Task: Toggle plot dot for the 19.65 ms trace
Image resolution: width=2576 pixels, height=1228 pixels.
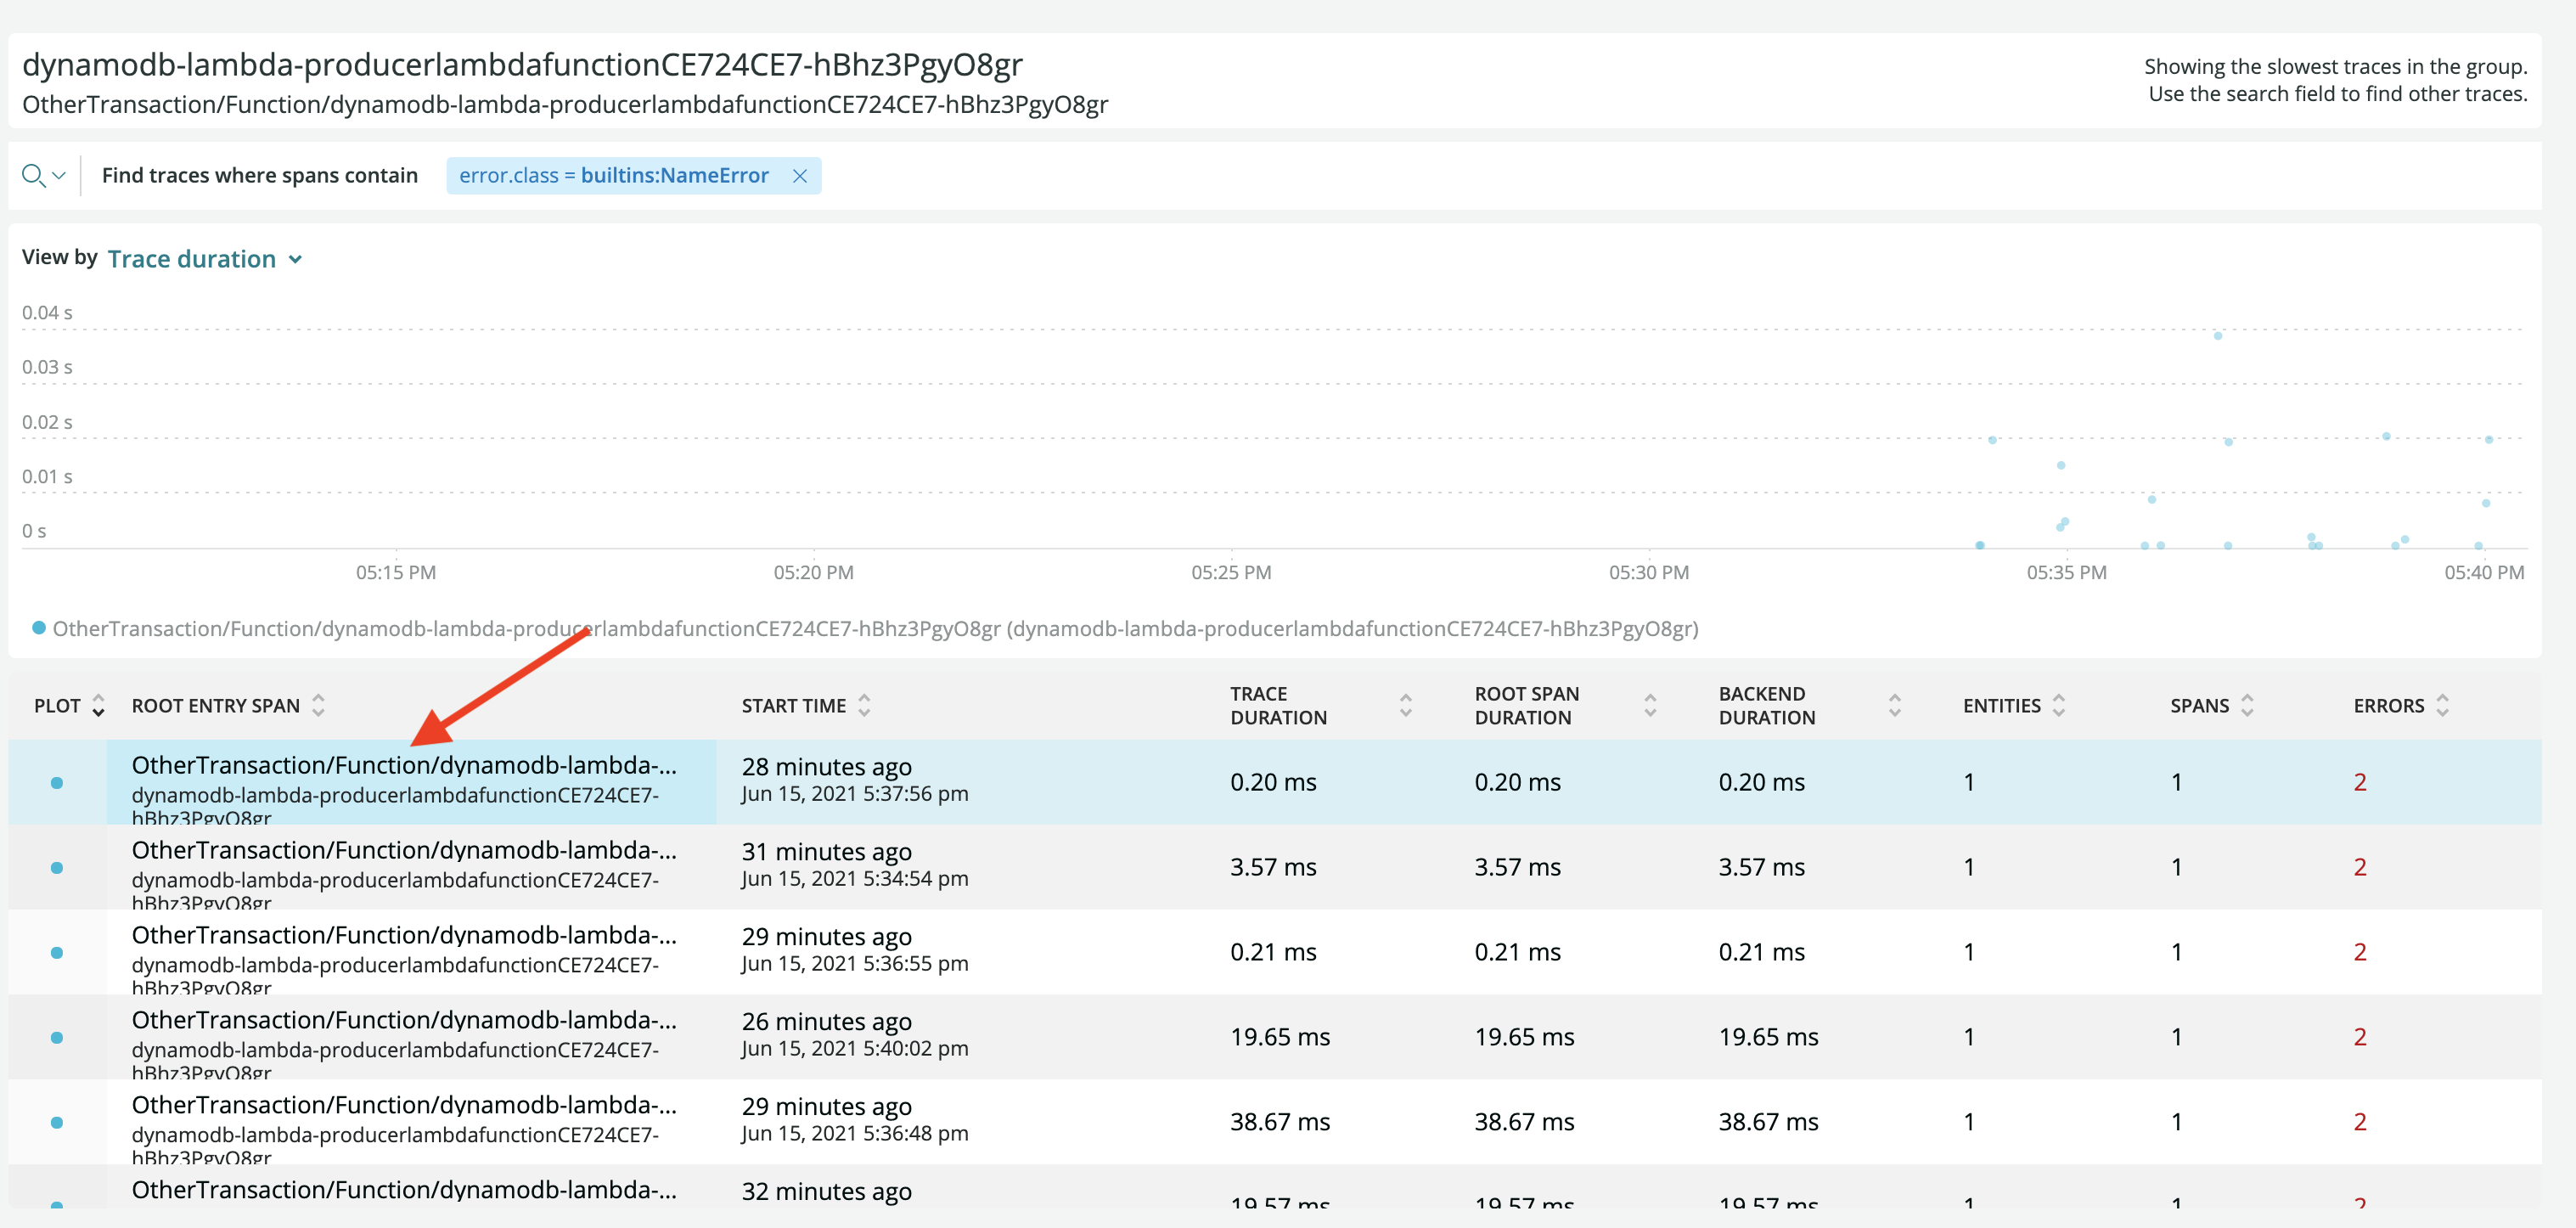Action: pos(57,1038)
